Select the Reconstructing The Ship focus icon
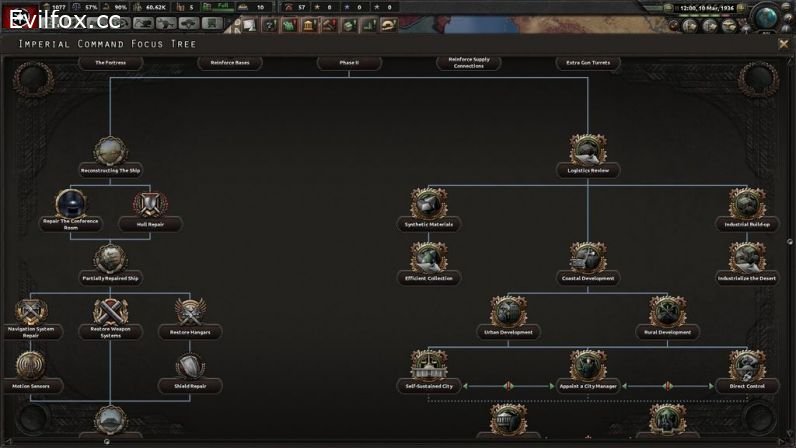The width and height of the screenshot is (796, 448). click(110, 152)
